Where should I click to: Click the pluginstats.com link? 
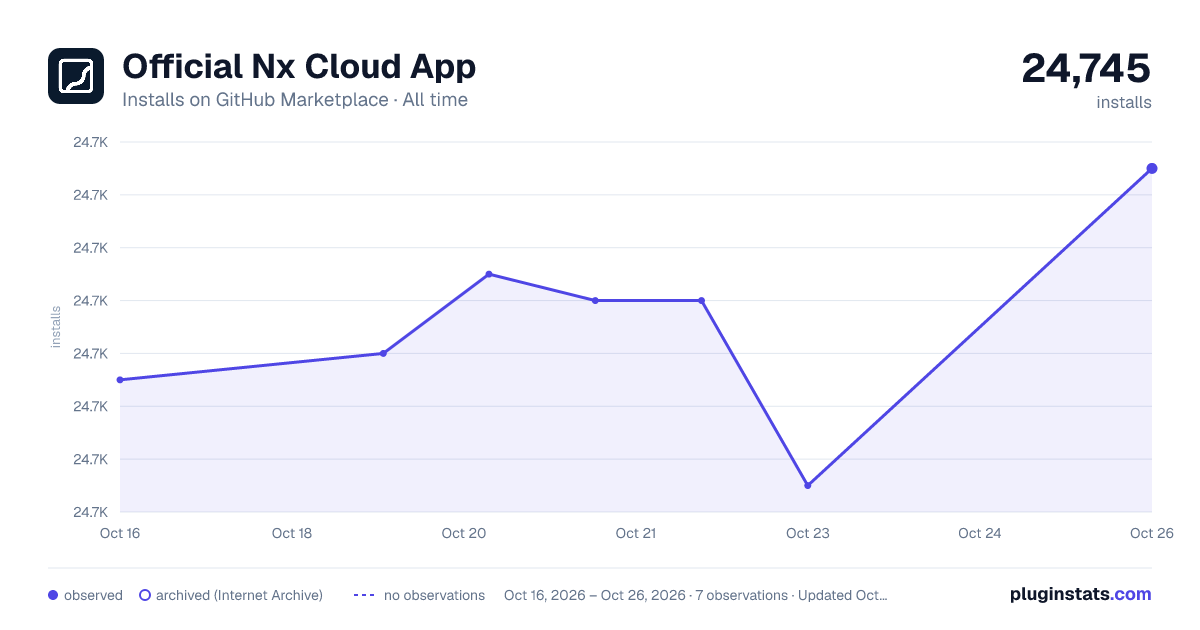[1081, 594]
